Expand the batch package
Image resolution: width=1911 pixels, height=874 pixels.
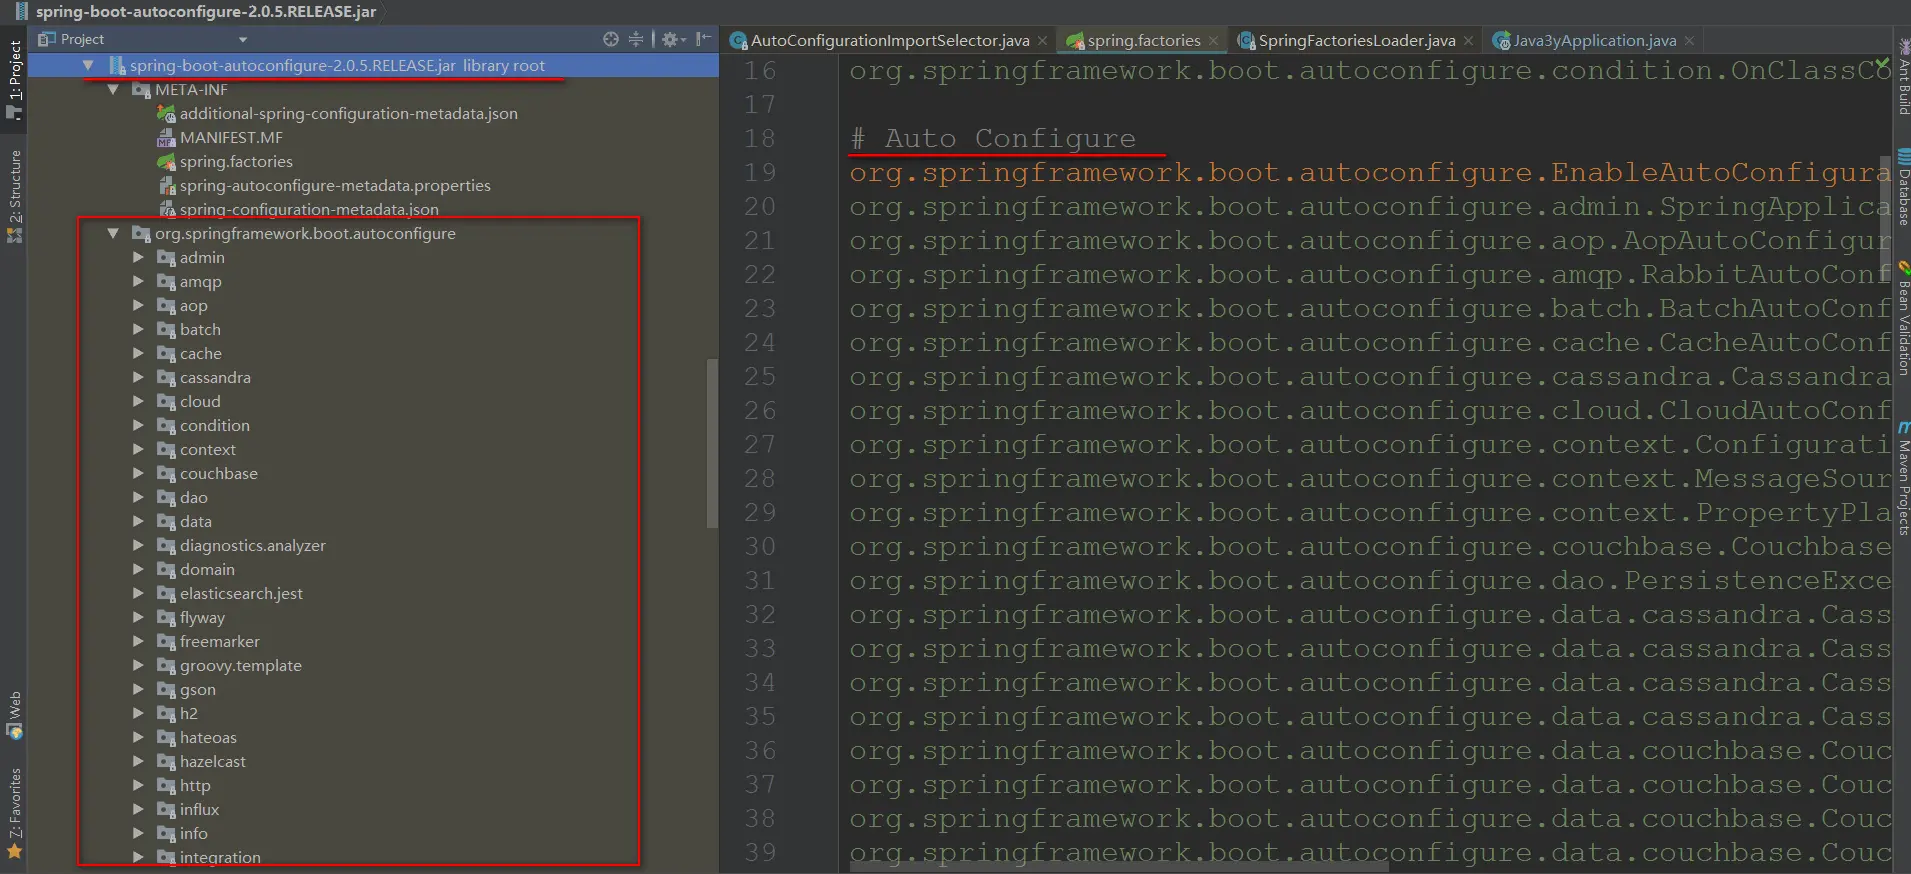coord(138,329)
